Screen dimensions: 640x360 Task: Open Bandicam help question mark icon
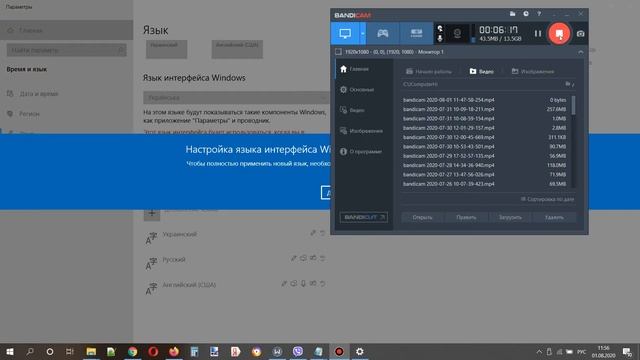point(539,14)
